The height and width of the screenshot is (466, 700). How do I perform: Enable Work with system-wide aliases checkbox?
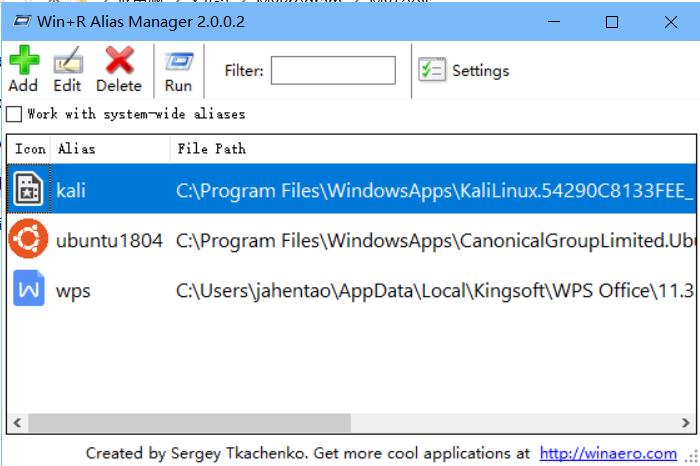(14, 114)
